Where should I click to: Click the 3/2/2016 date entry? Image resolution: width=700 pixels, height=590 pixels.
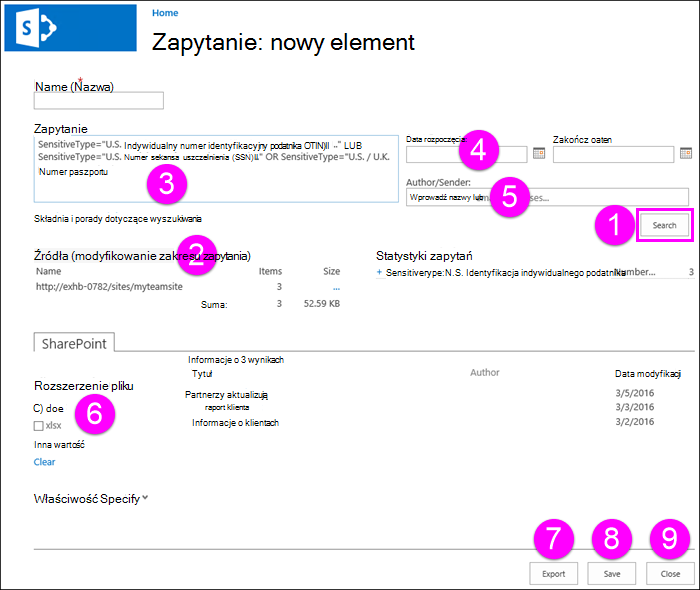click(635, 421)
